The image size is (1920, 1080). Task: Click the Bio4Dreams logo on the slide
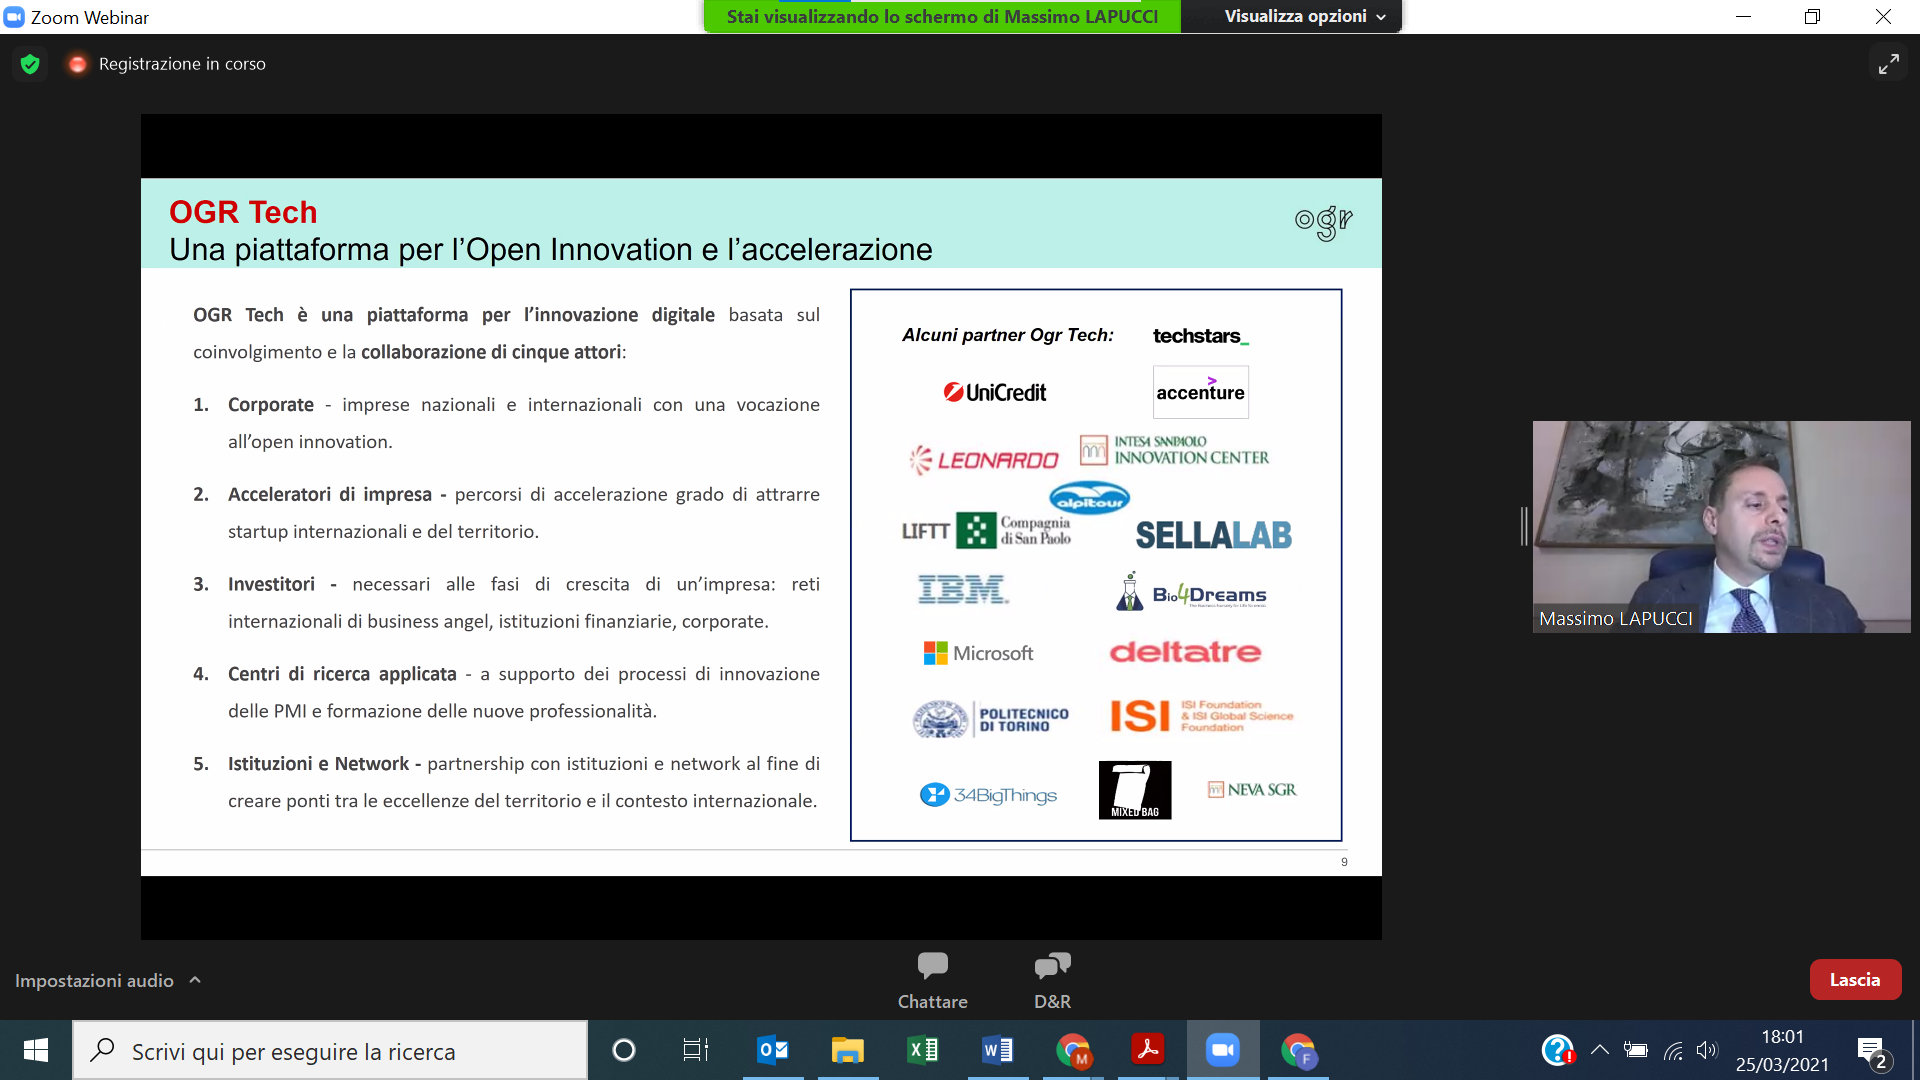(1190, 592)
